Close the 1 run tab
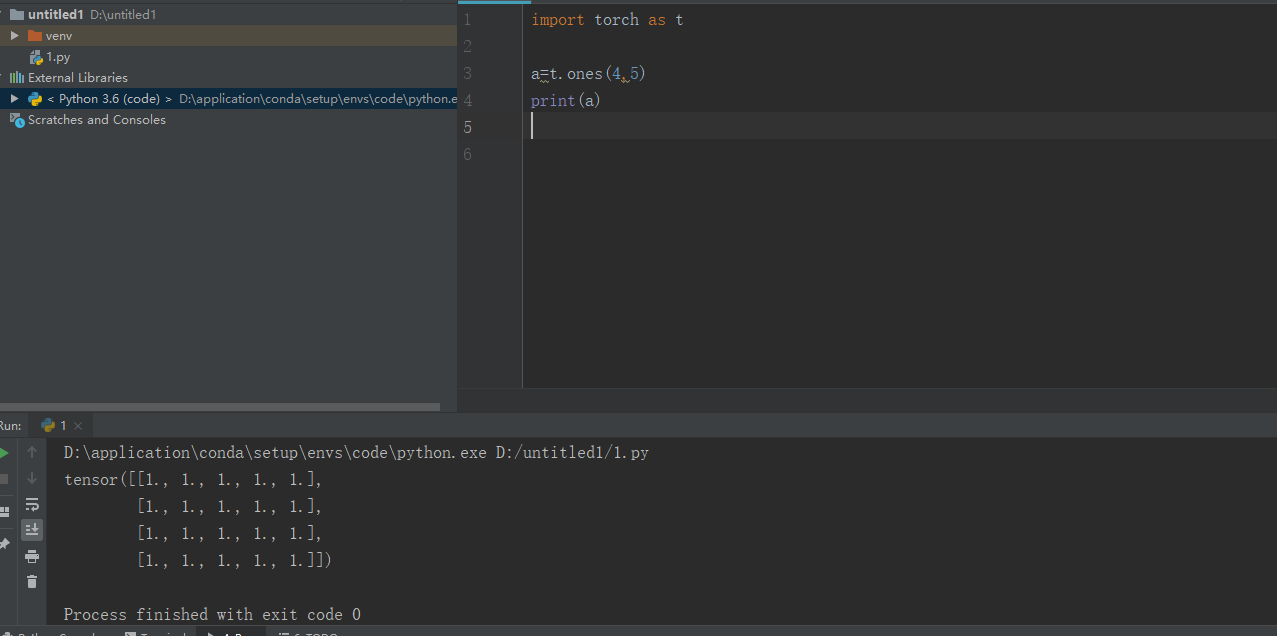The image size is (1277, 636). click(x=77, y=424)
